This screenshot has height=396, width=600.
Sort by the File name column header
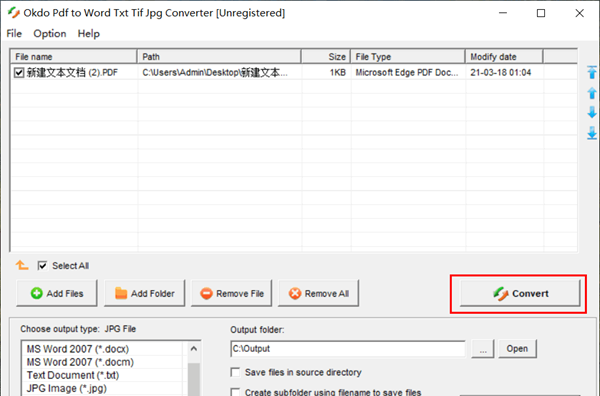tap(73, 57)
